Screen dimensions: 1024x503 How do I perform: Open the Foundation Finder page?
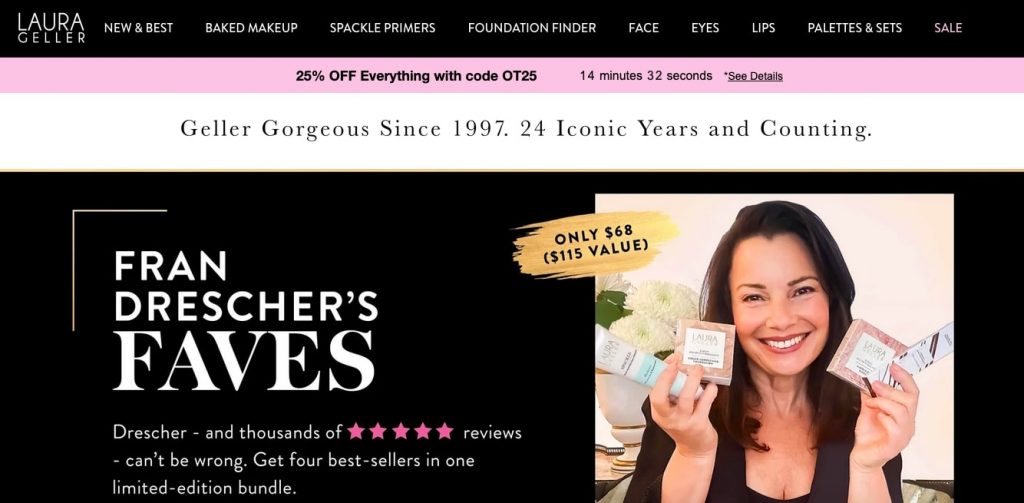pos(532,28)
